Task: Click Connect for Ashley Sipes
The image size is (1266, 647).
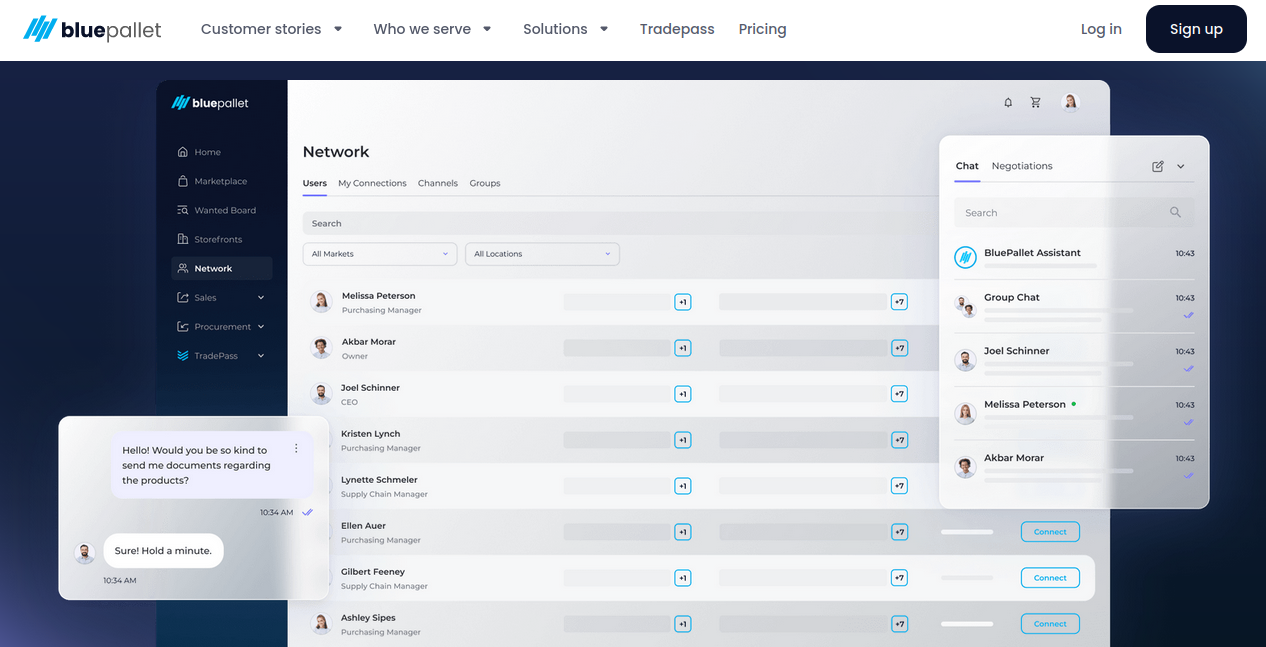Action: (x=1050, y=623)
